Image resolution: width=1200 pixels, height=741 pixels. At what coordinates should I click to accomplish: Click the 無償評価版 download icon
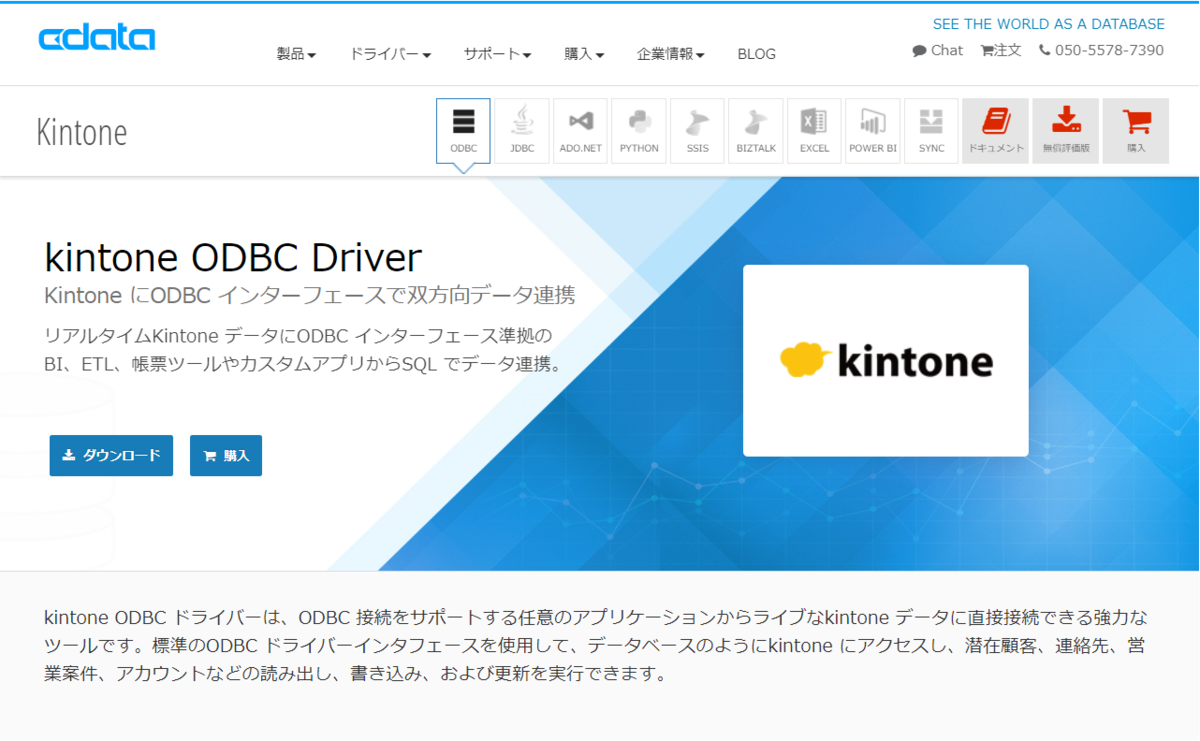[1066, 131]
